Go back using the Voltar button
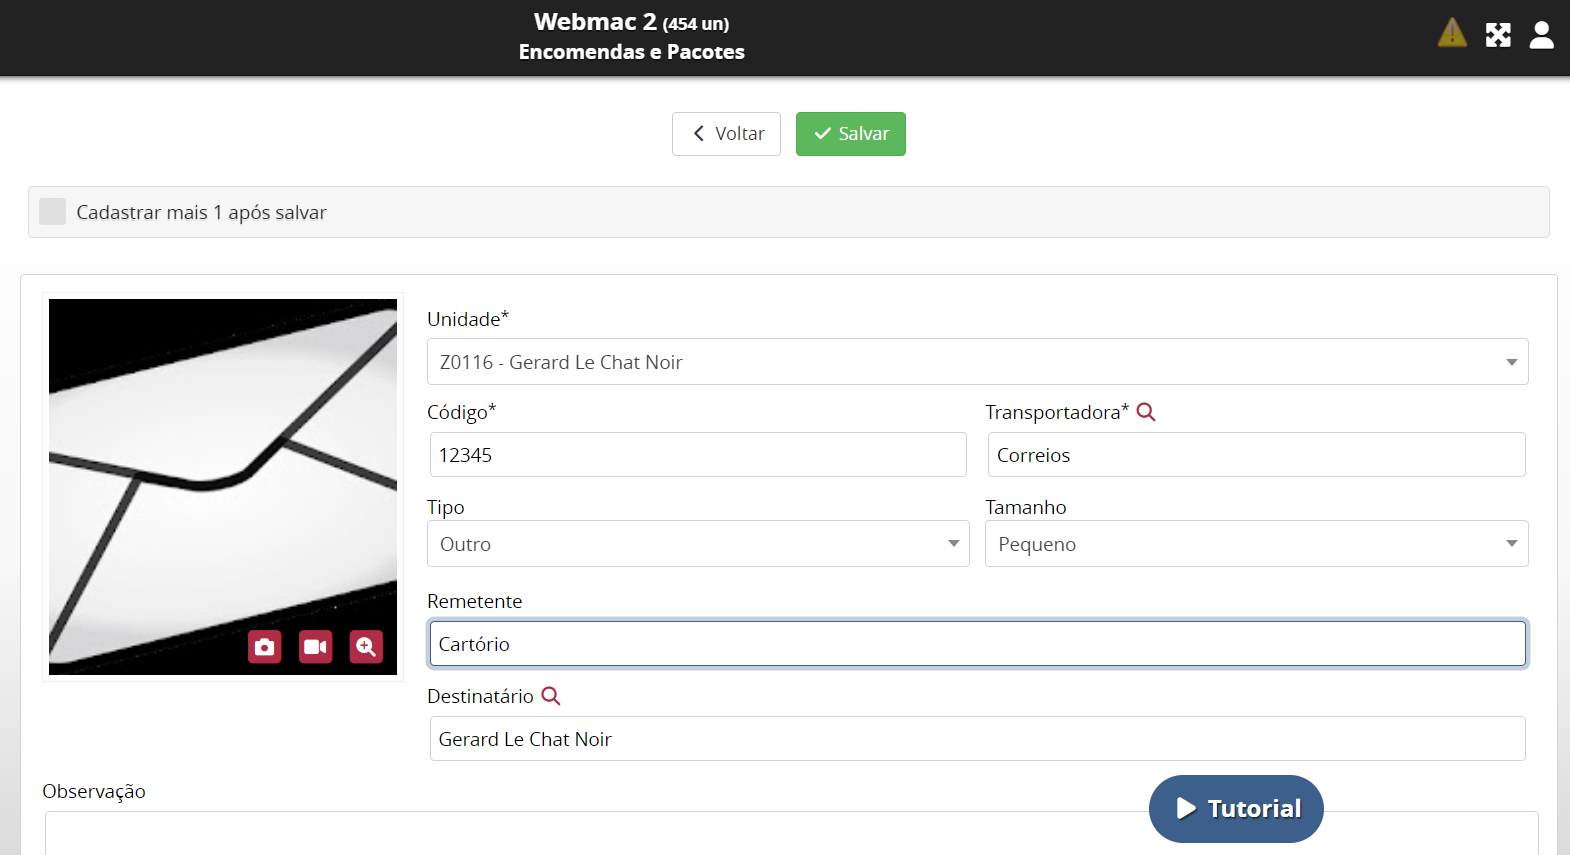The image size is (1570, 855). point(726,134)
